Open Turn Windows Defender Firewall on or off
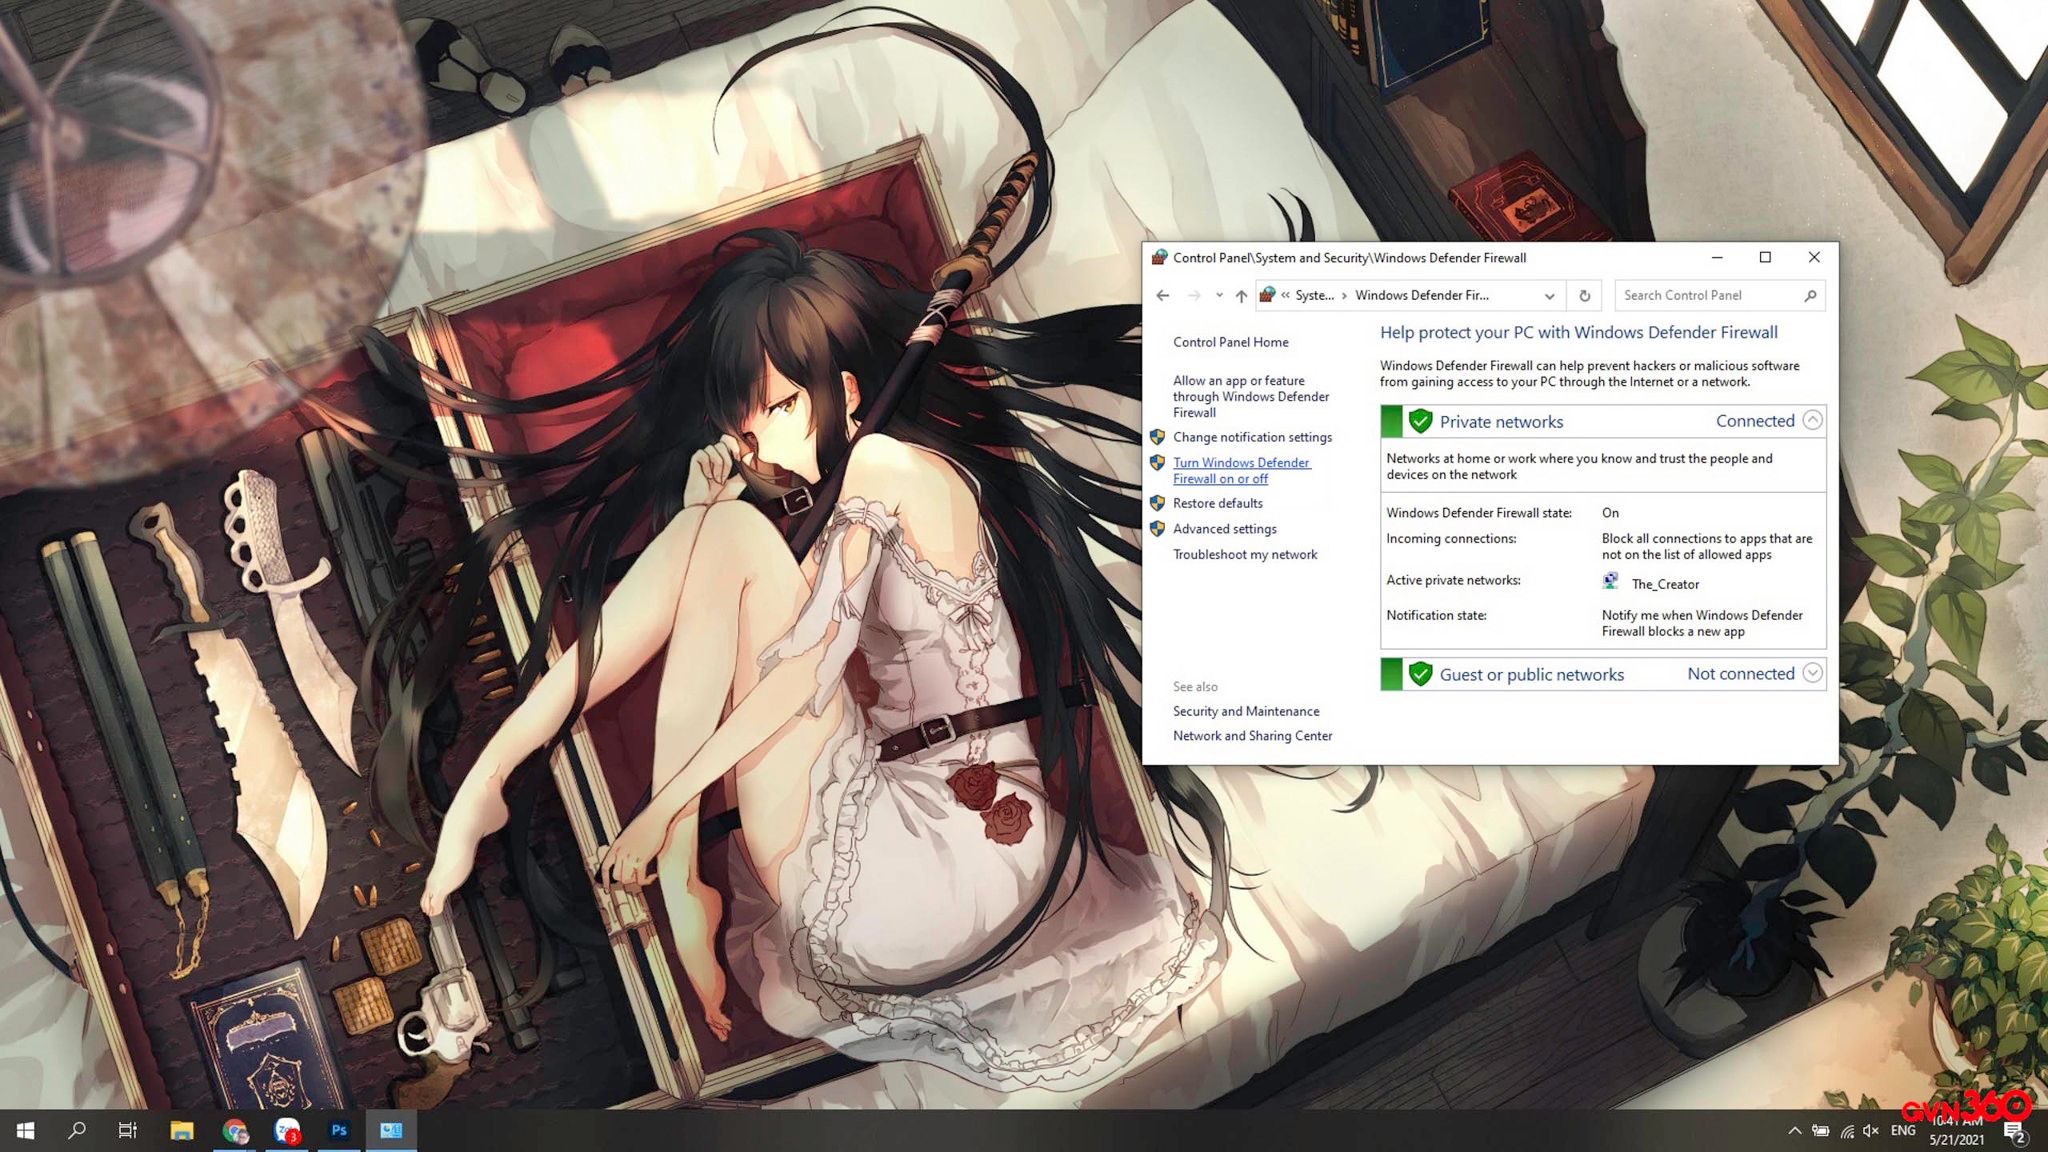This screenshot has height=1152, width=2048. (1241, 470)
